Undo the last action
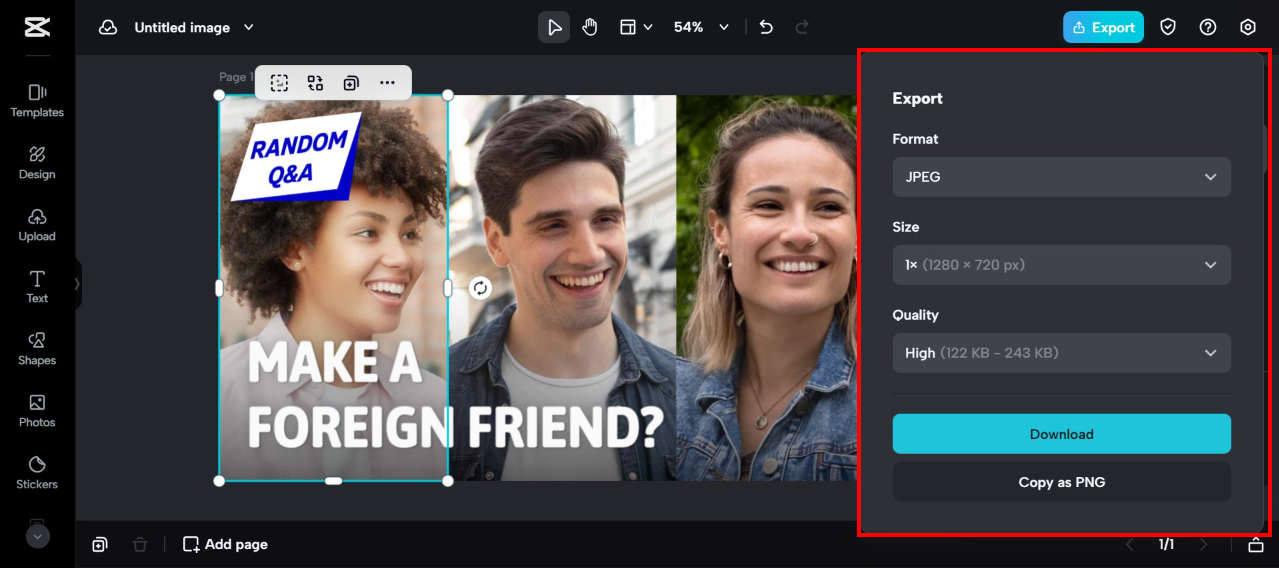The width and height of the screenshot is (1279, 568). [766, 27]
